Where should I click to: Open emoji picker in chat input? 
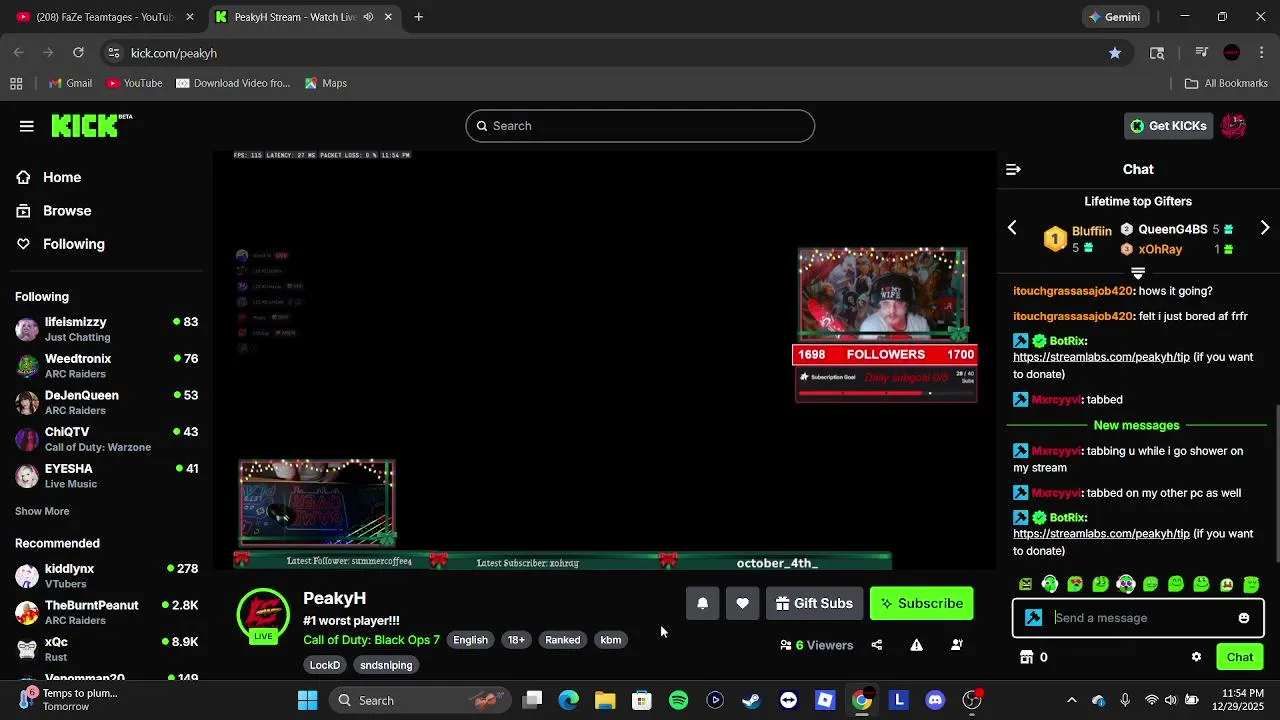(1244, 618)
